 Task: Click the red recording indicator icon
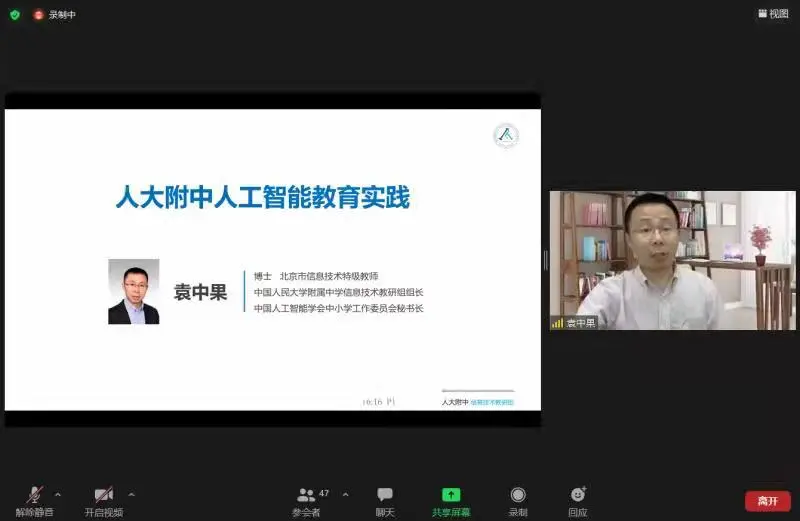click(39, 14)
